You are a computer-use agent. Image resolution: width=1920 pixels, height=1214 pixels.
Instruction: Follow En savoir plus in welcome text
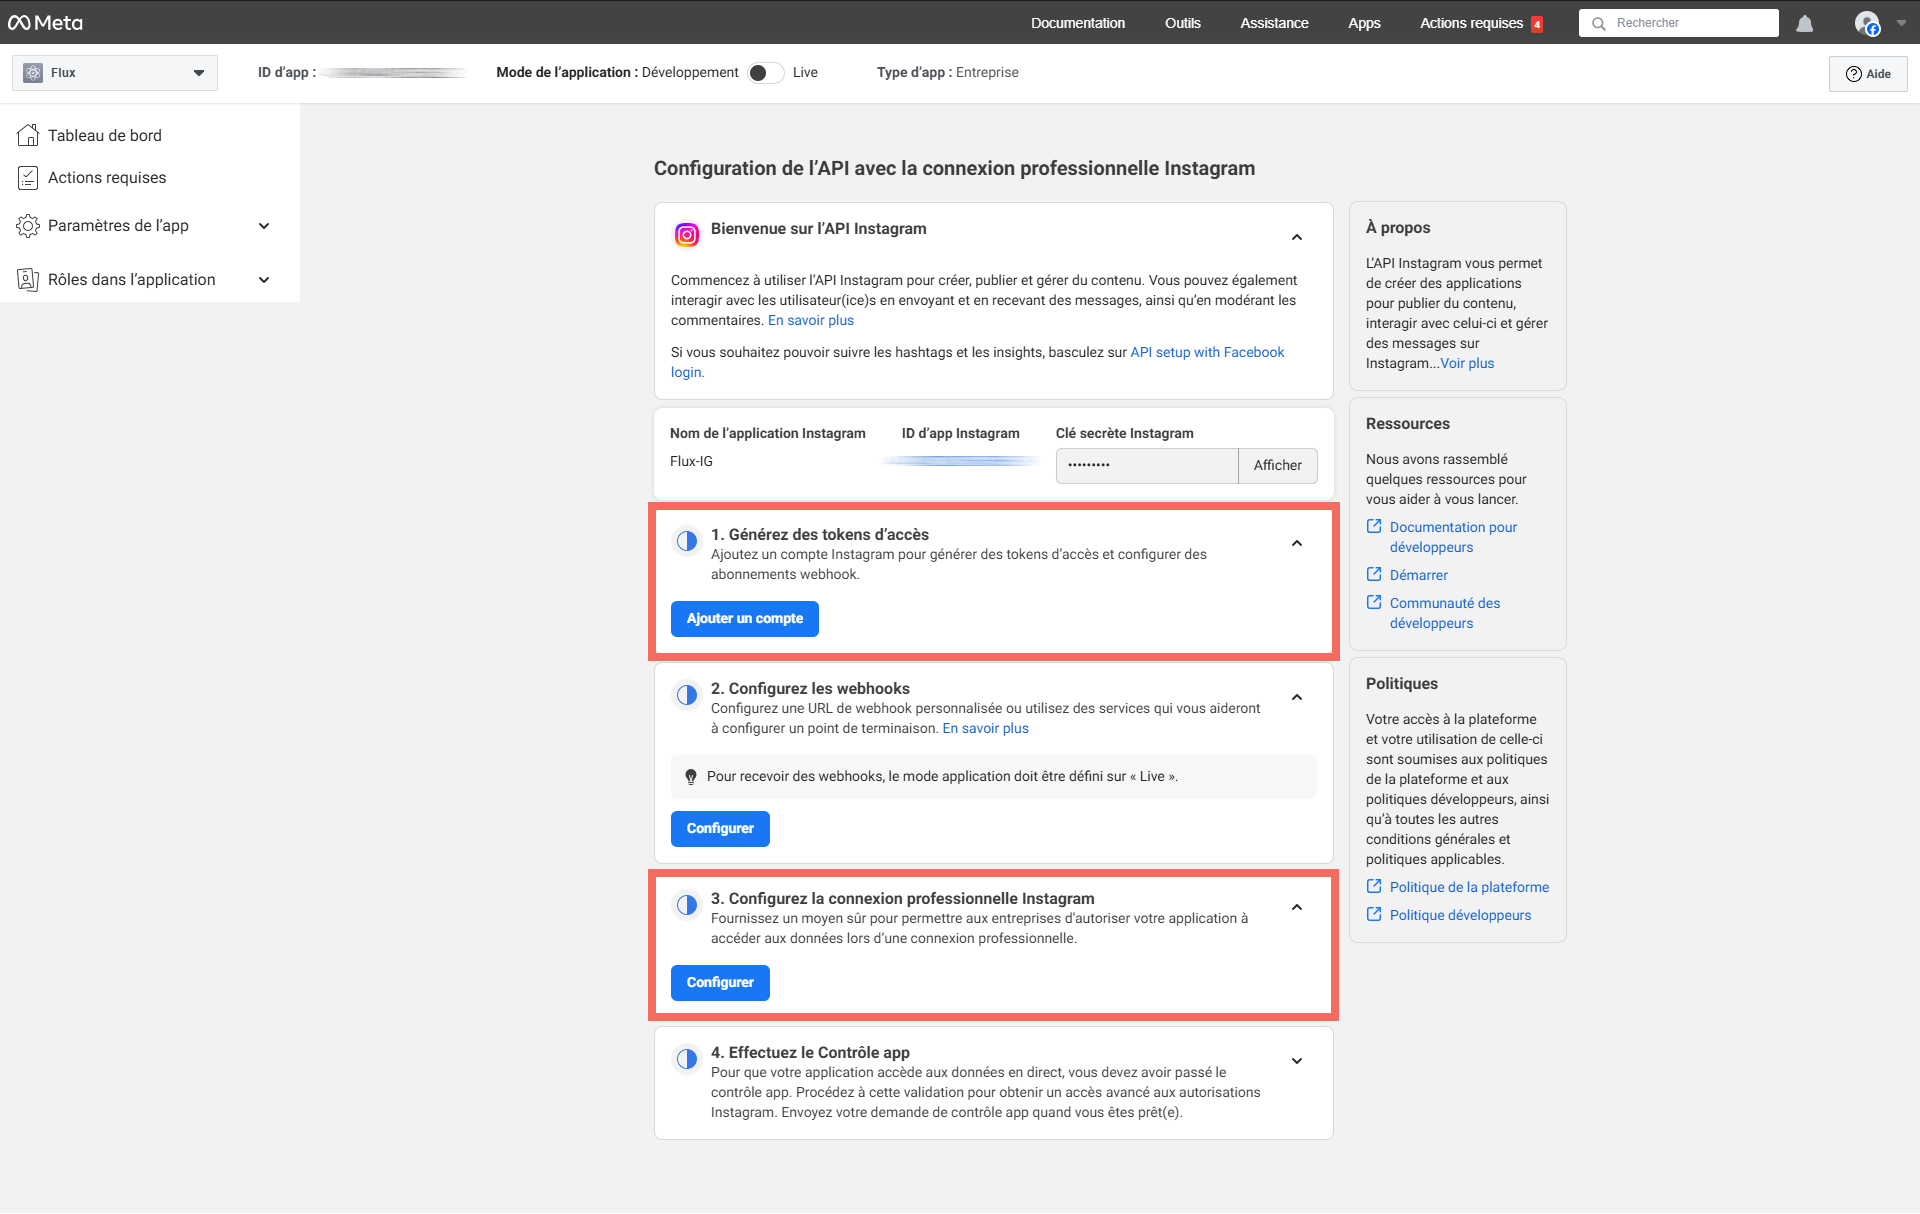pos(811,320)
